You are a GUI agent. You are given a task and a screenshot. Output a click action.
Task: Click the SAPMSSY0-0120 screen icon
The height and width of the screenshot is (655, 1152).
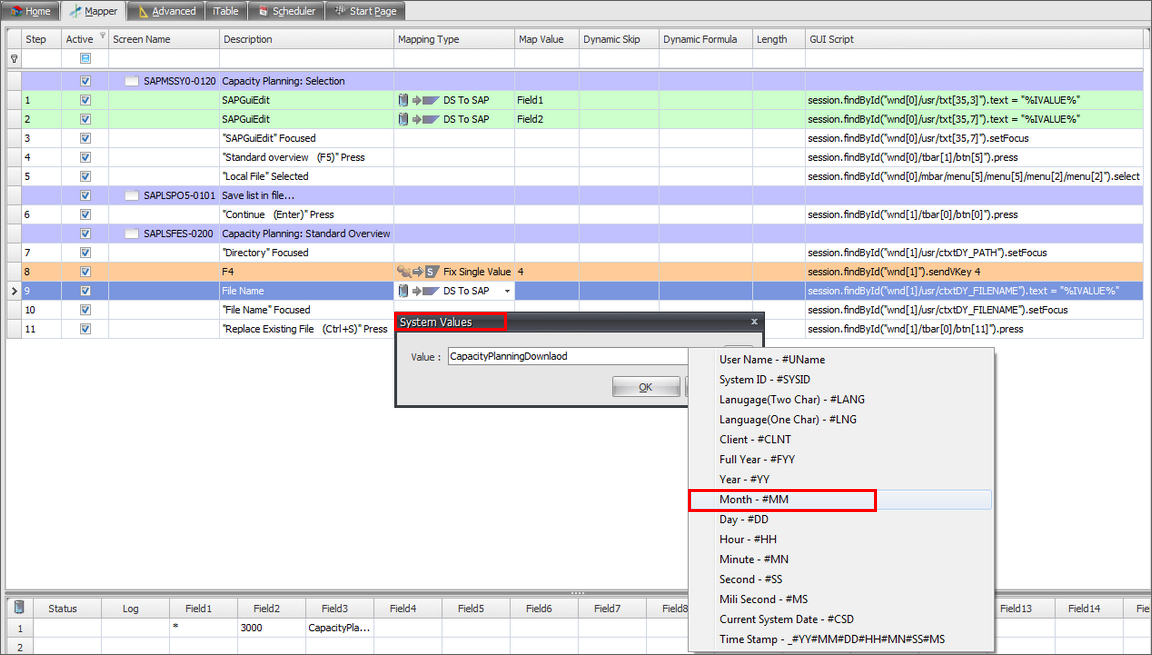[132, 81]
